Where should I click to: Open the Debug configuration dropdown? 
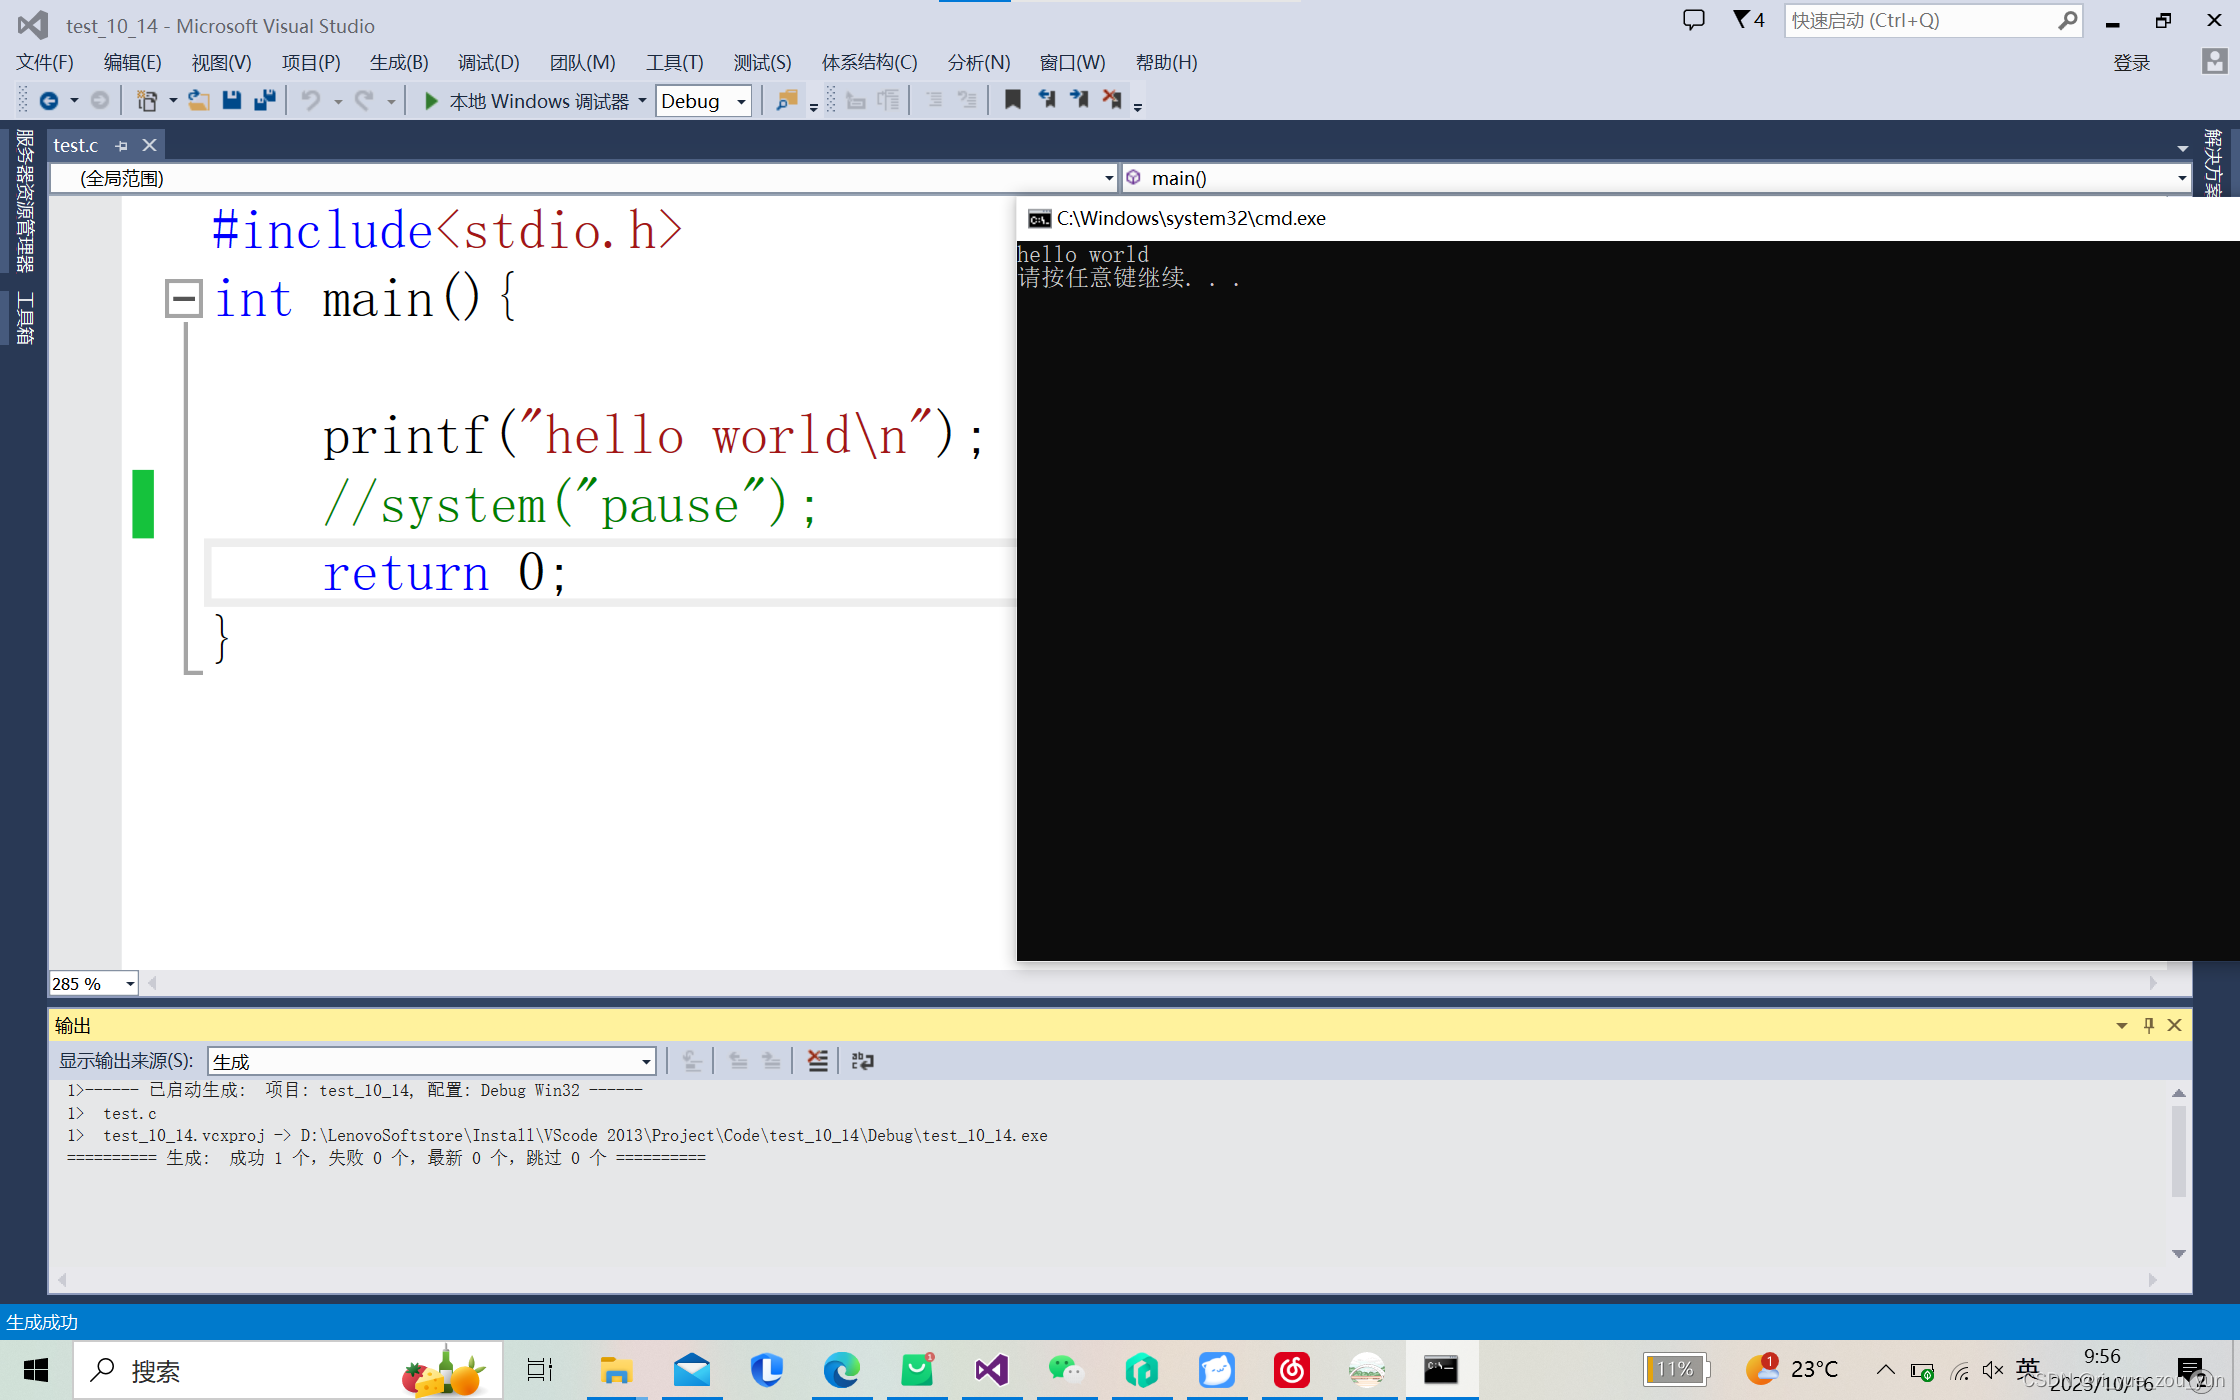coord(741,101)
